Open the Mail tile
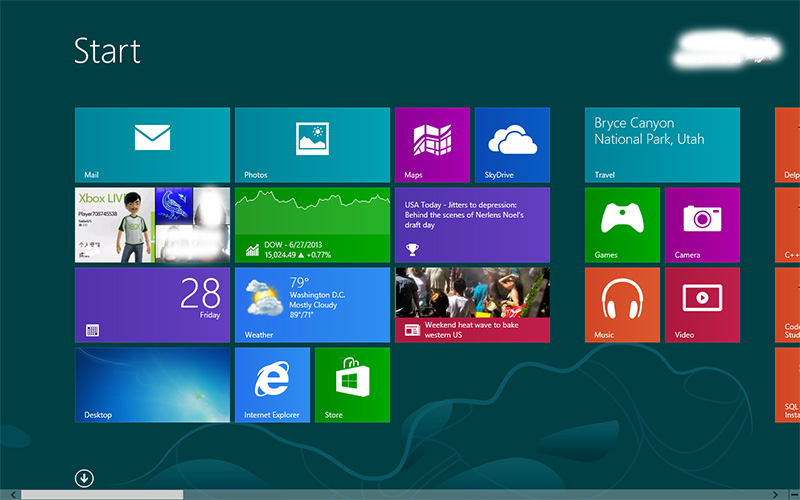800x500 pixels. point(152,144)
